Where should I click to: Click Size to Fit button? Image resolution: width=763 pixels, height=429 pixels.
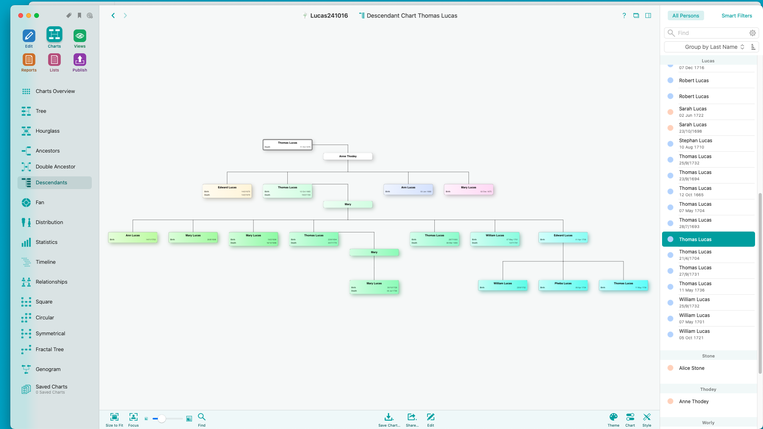tap(114, 419)
